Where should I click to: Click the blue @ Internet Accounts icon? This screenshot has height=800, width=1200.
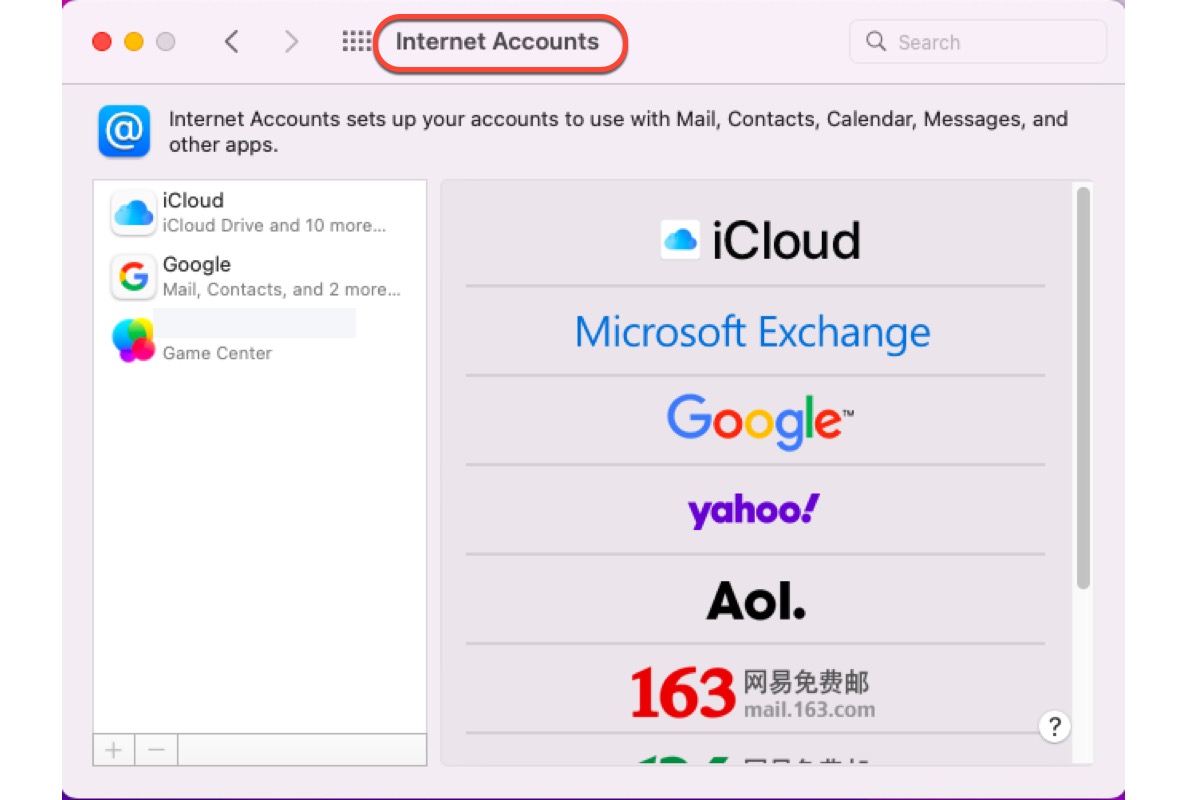pos(124,131)
